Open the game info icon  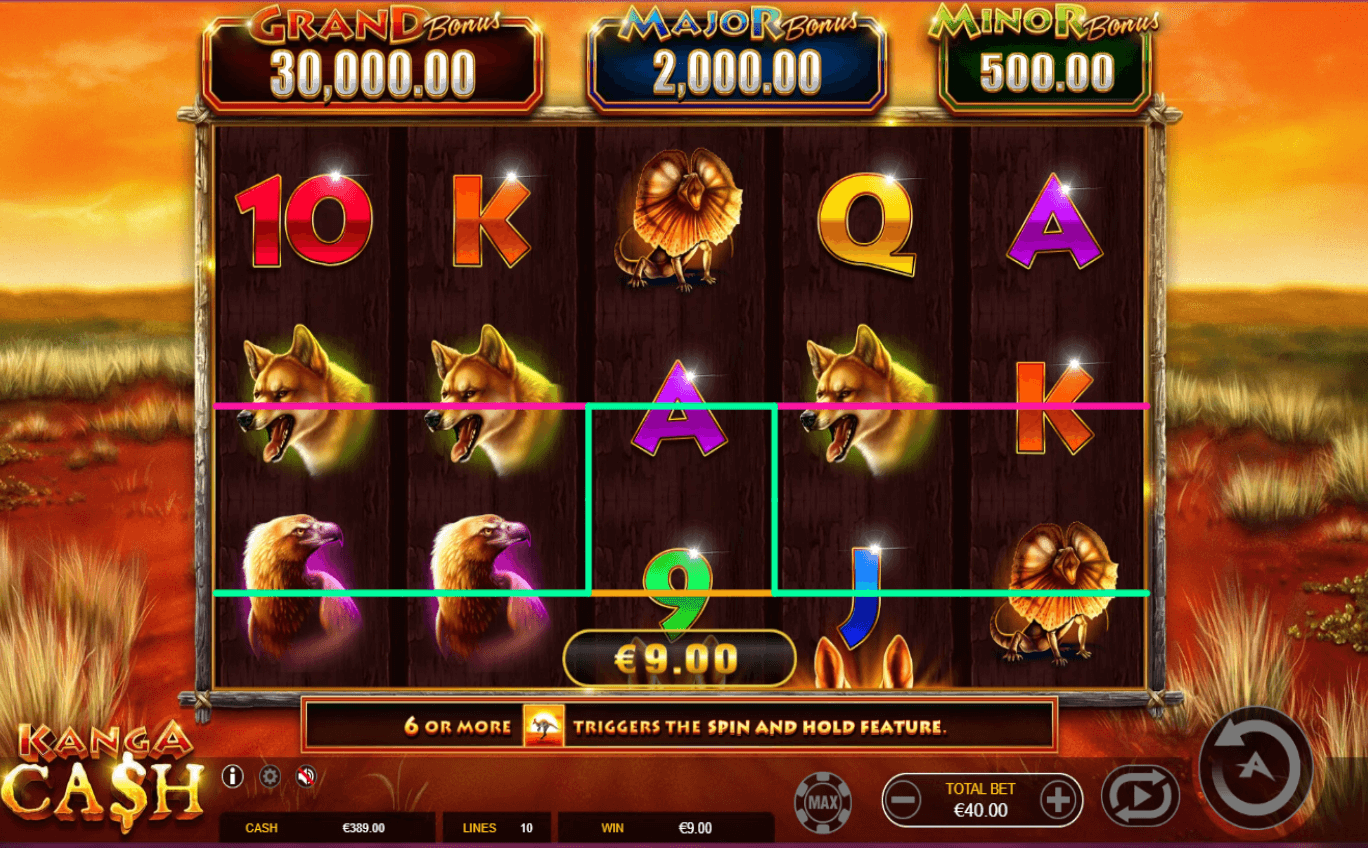pyautogui.click(x=233, y=776)
